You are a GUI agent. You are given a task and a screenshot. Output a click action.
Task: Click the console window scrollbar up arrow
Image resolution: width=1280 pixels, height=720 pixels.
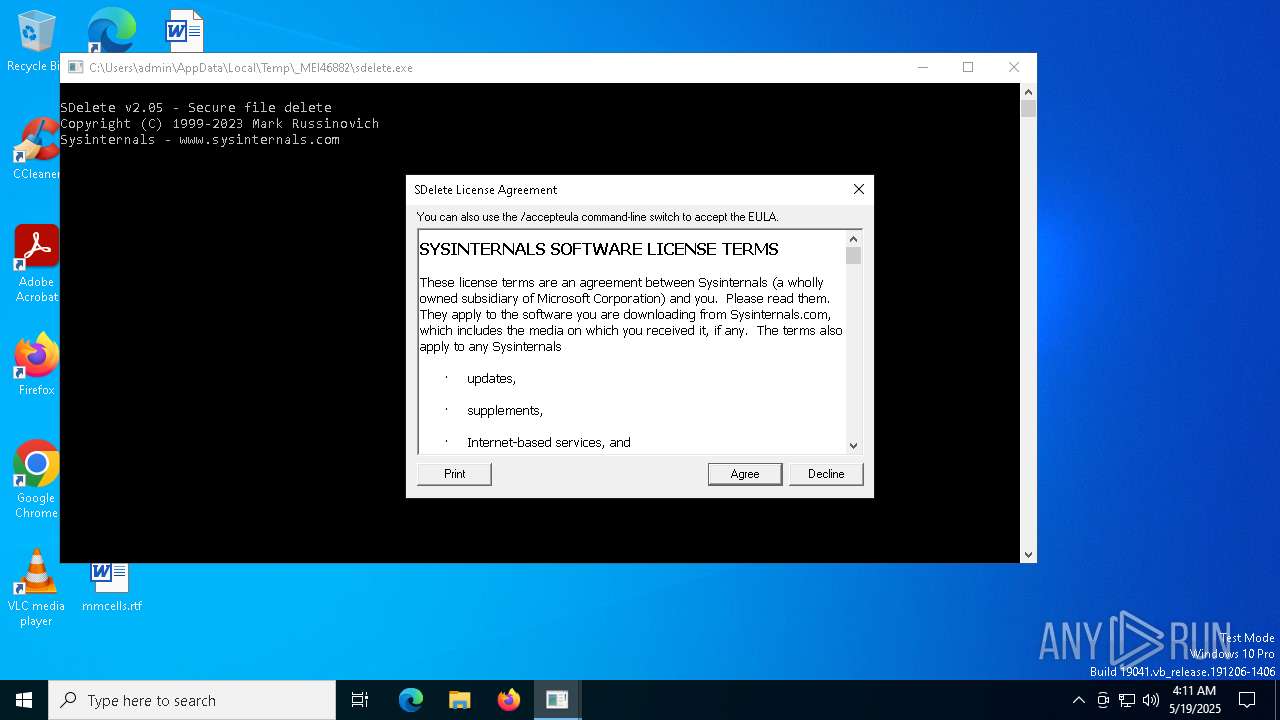(x=1028, y=92)
